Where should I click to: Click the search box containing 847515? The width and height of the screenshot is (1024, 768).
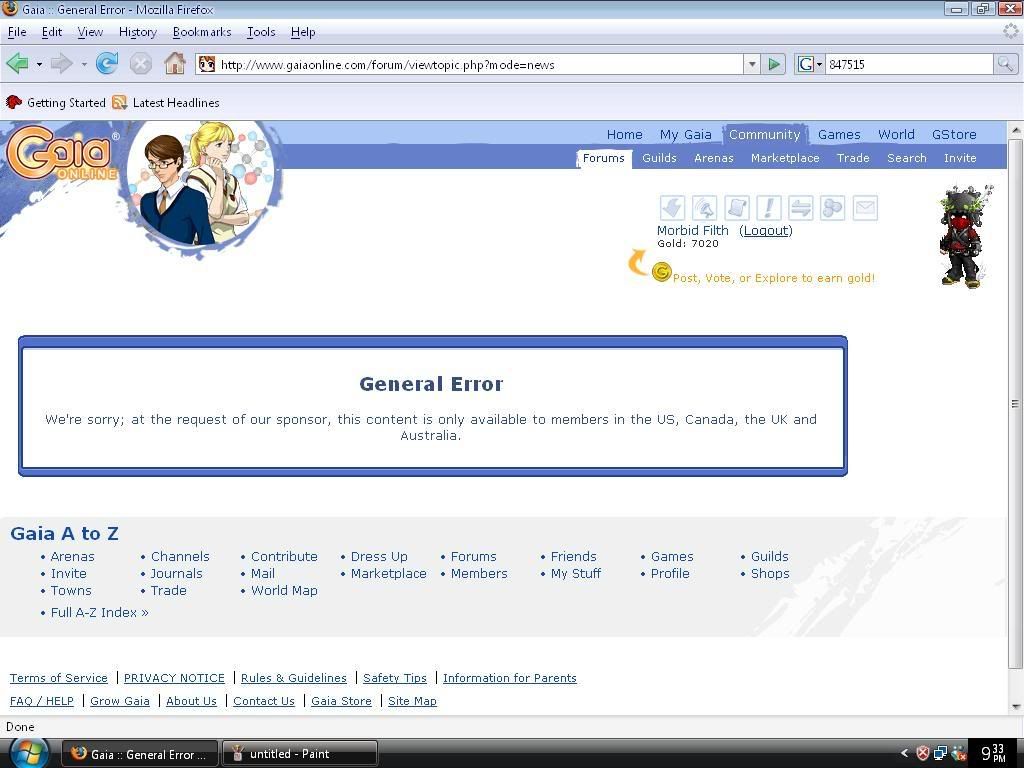[909, 64]
